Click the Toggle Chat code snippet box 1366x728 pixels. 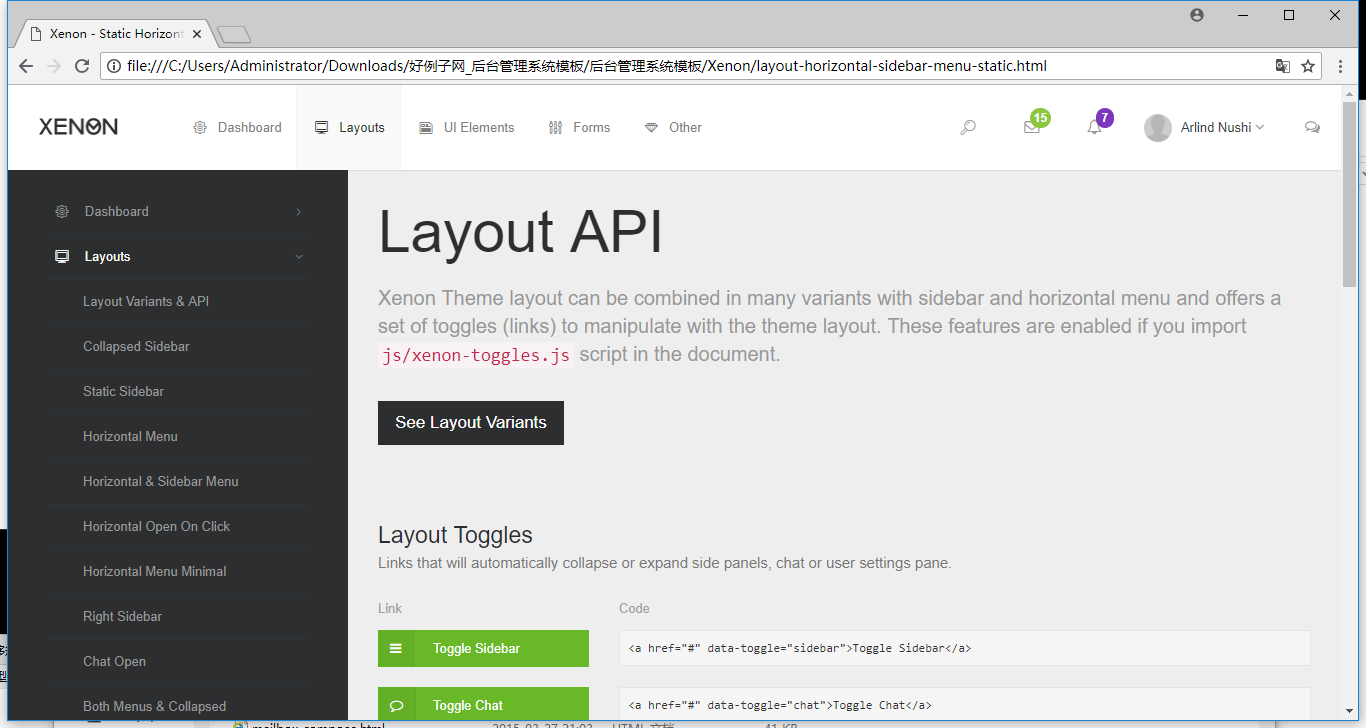[964, 705]
